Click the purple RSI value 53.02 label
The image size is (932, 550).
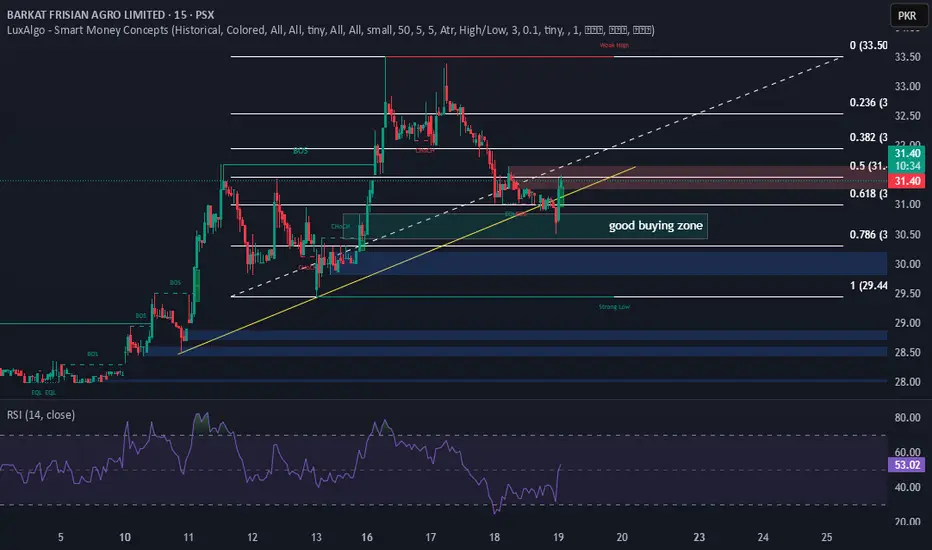tap(907, 465)
